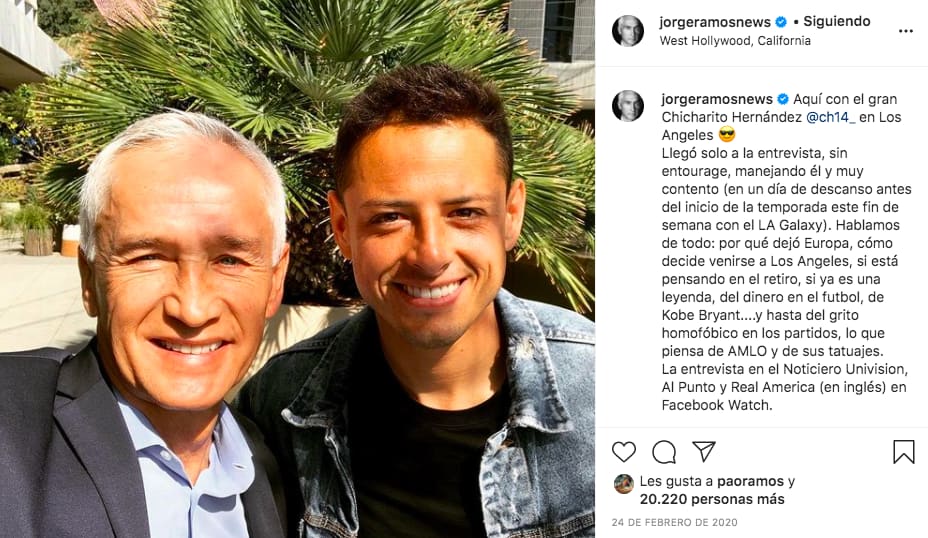
Task: Like the post with the heart icon
Action: click(624, 452)
